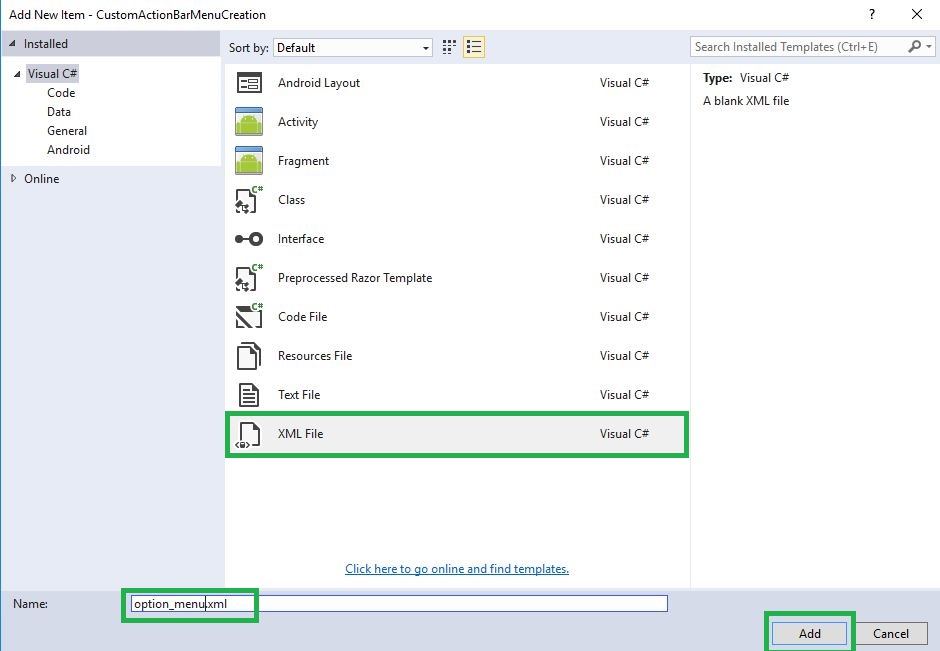Click the 'A blank XML file' description
The image size is (940, 651).
(x=746, y=101)
